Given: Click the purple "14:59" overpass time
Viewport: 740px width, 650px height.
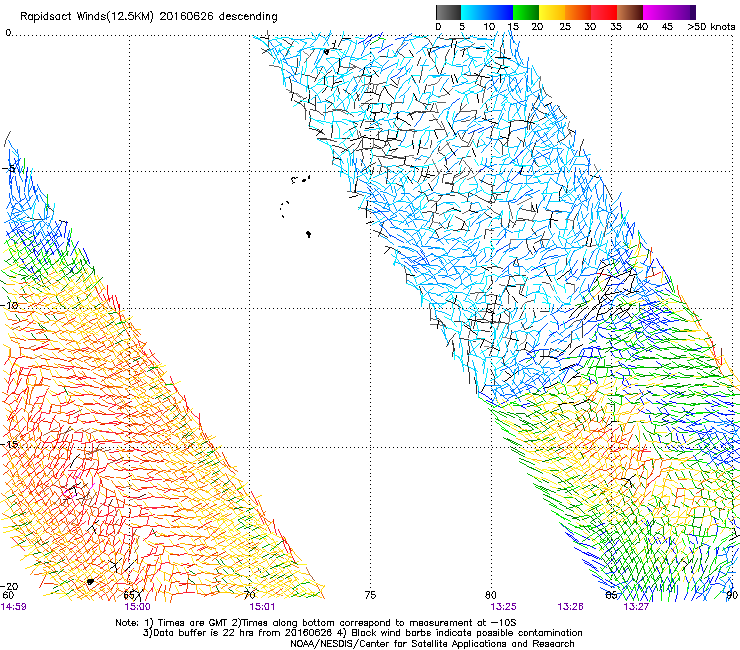Looking at the screenshot, I should click(x=13, y=607).
